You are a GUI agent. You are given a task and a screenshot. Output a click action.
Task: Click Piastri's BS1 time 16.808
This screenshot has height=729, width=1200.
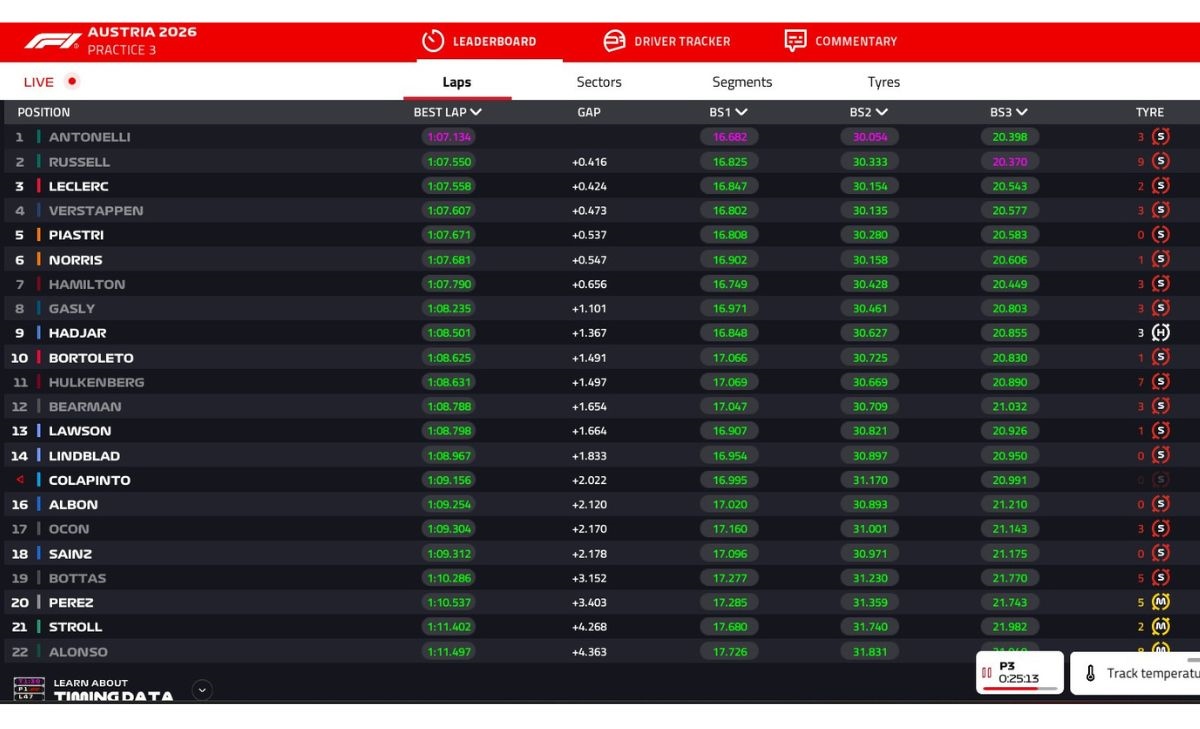click(x=730, y=235)
